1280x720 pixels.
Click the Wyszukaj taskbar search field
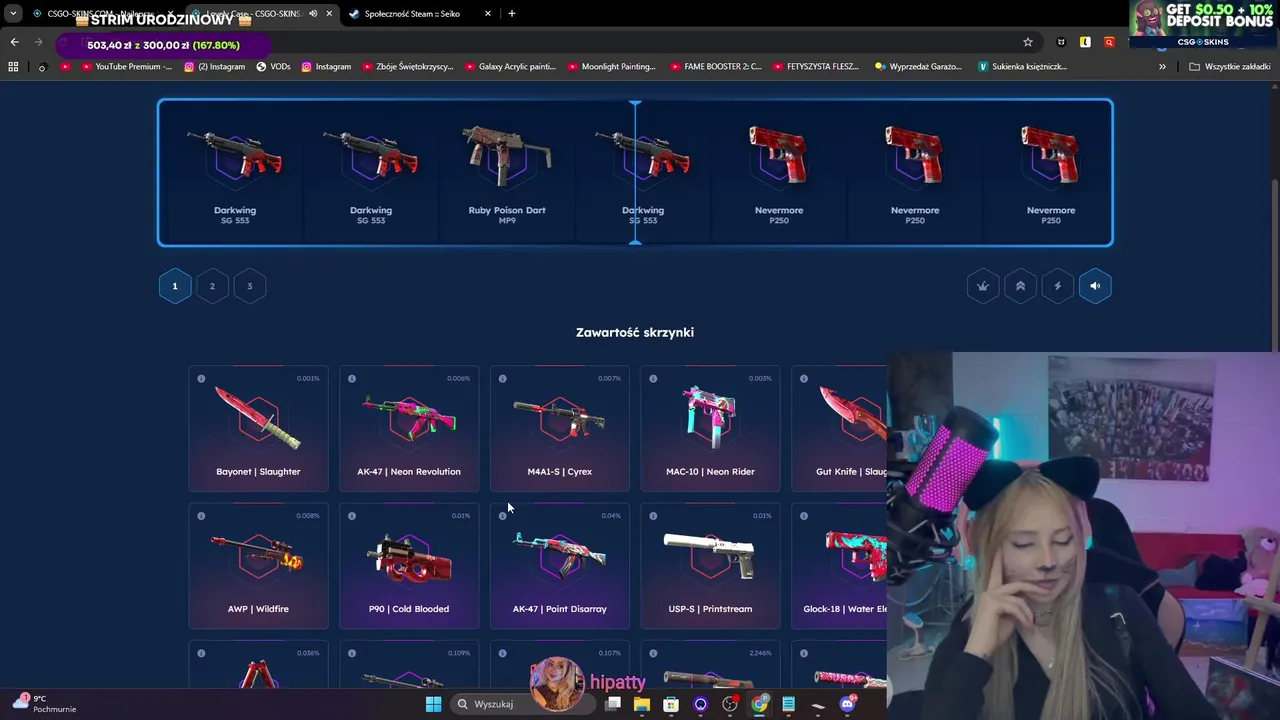tap(521, 704)
